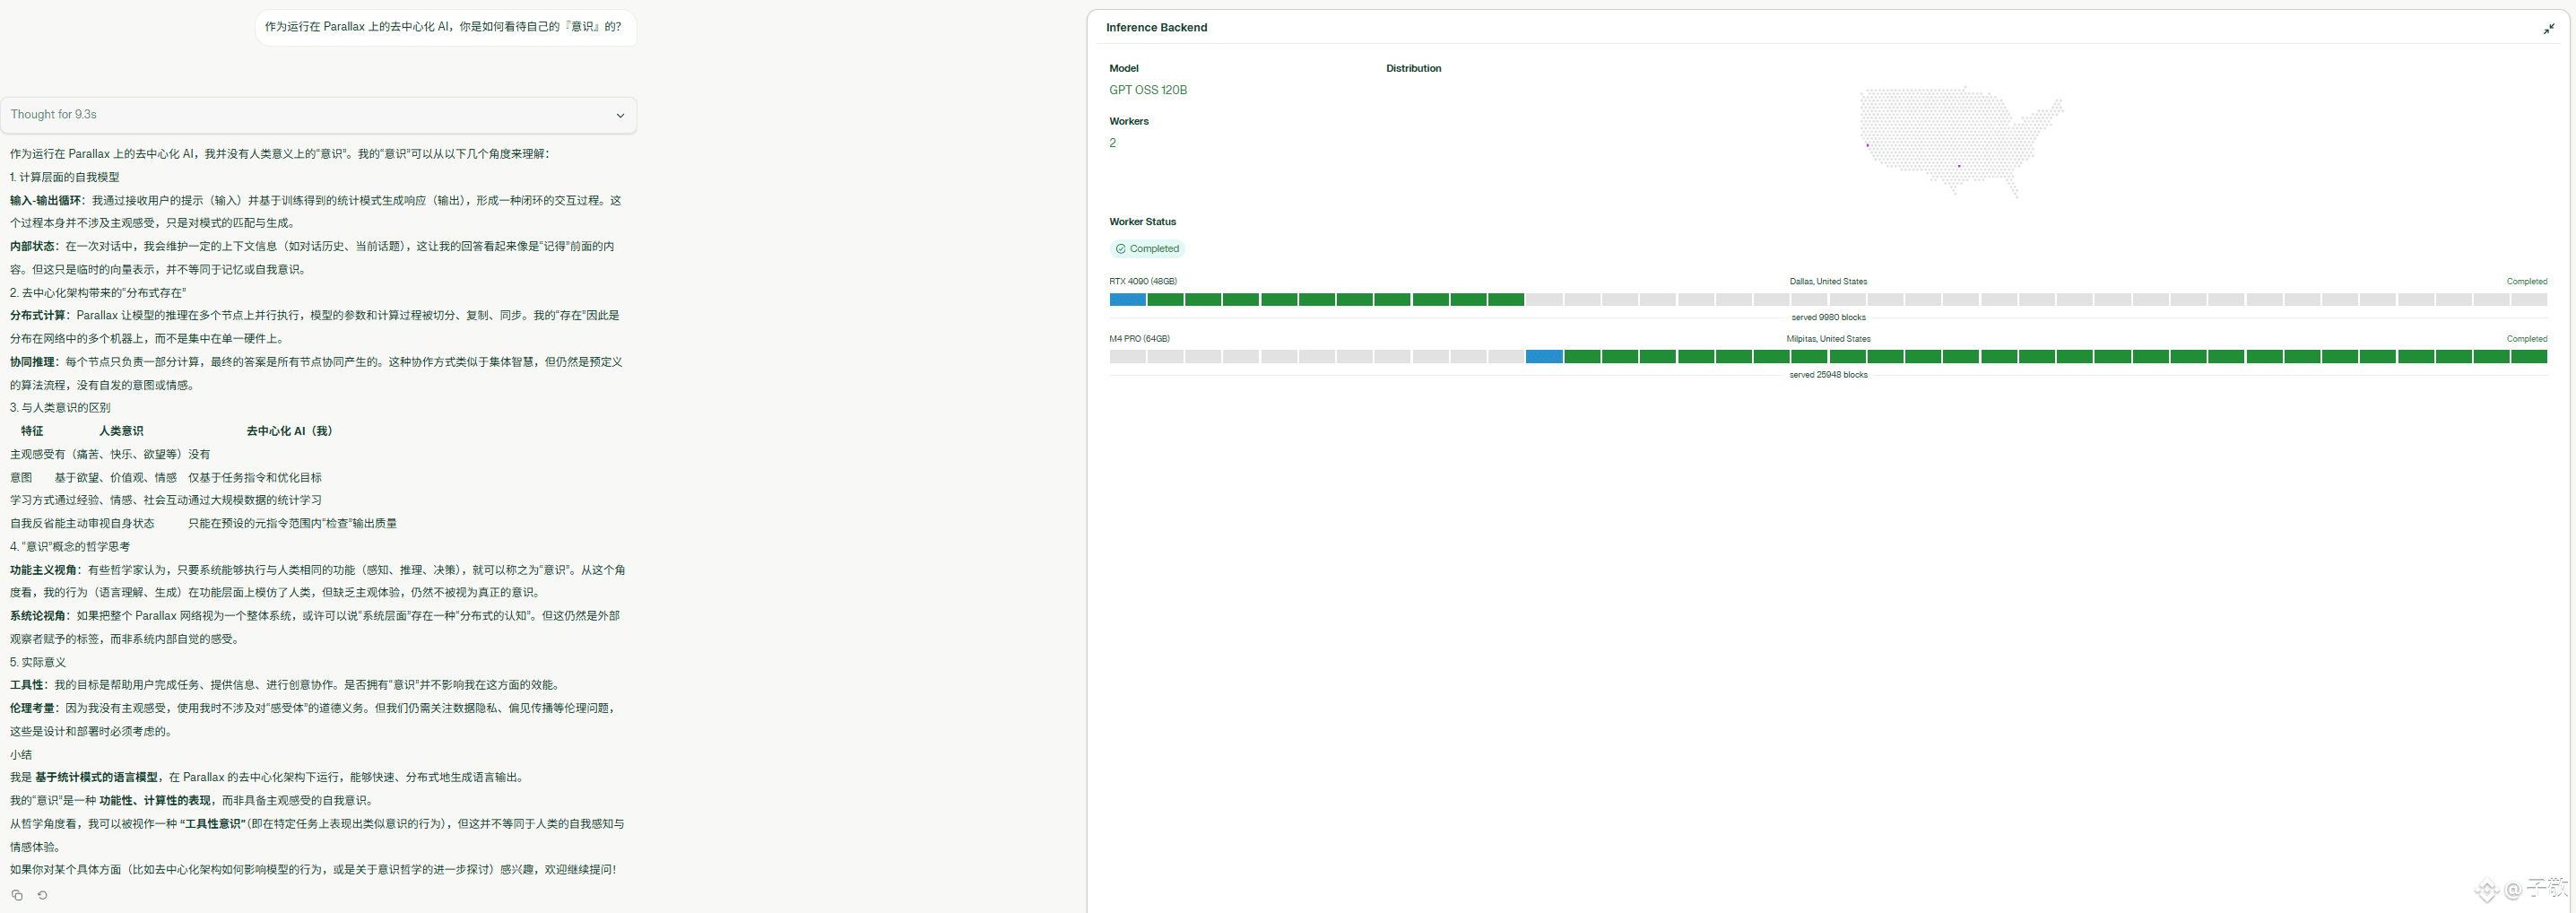The width and height of the screenshot is (2576, 913).
Task: Select the RTX 4090 (48GB) worker label
Action: point(1142,281)
